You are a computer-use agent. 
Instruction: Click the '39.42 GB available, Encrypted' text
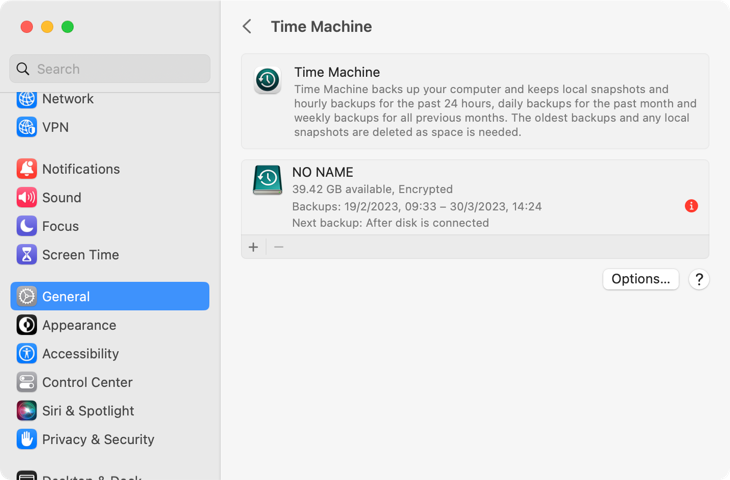pos(372,189)
